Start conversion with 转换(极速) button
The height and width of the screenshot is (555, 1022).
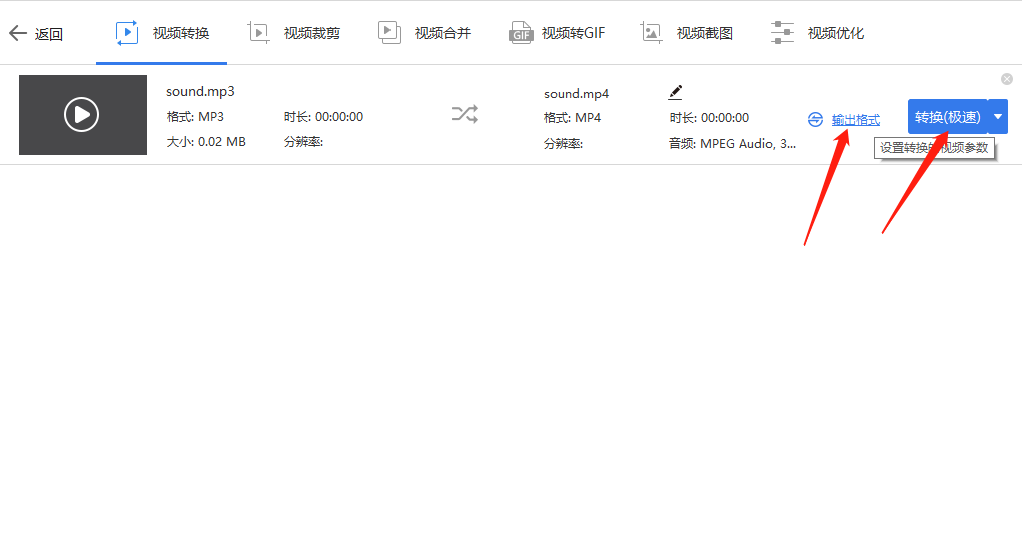tap(948, 117)
